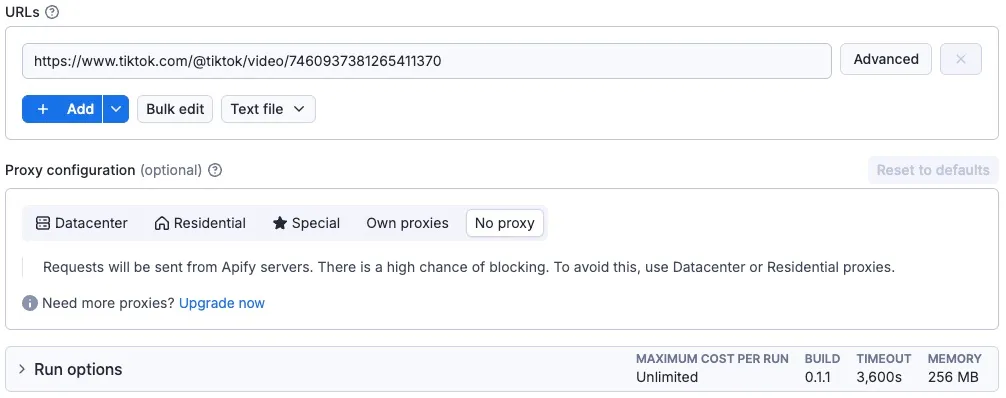
Task: Choose the No proxy option
Action: coord(505,223)
